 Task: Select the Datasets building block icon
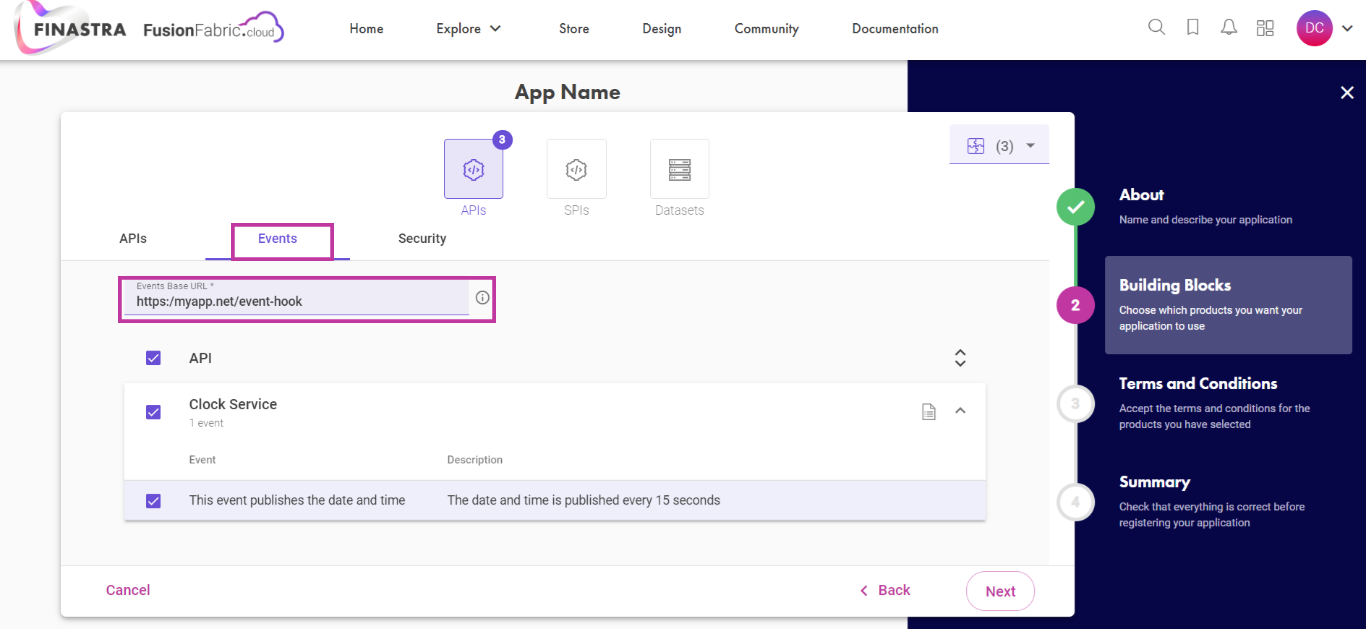coord(680,169)
